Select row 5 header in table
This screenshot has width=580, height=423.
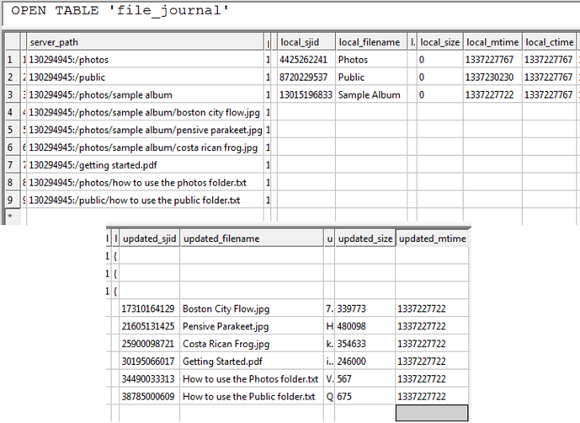(13, 130)
